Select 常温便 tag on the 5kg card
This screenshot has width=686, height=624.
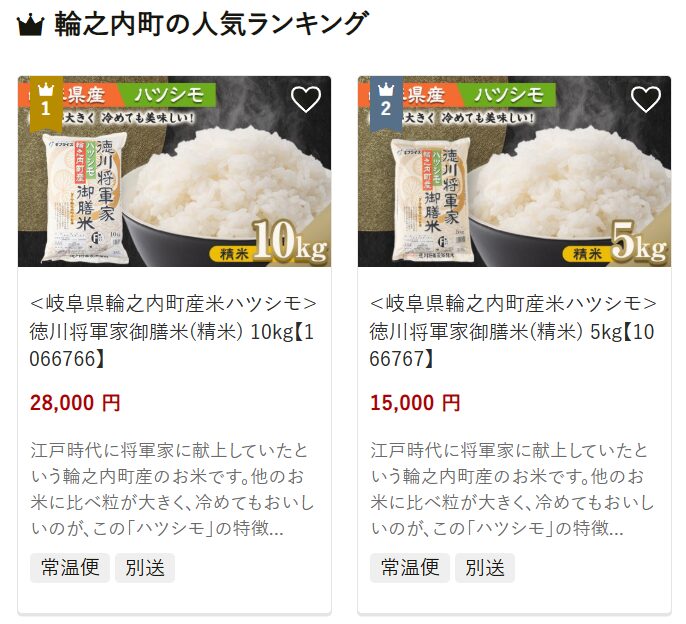[410, 568]
